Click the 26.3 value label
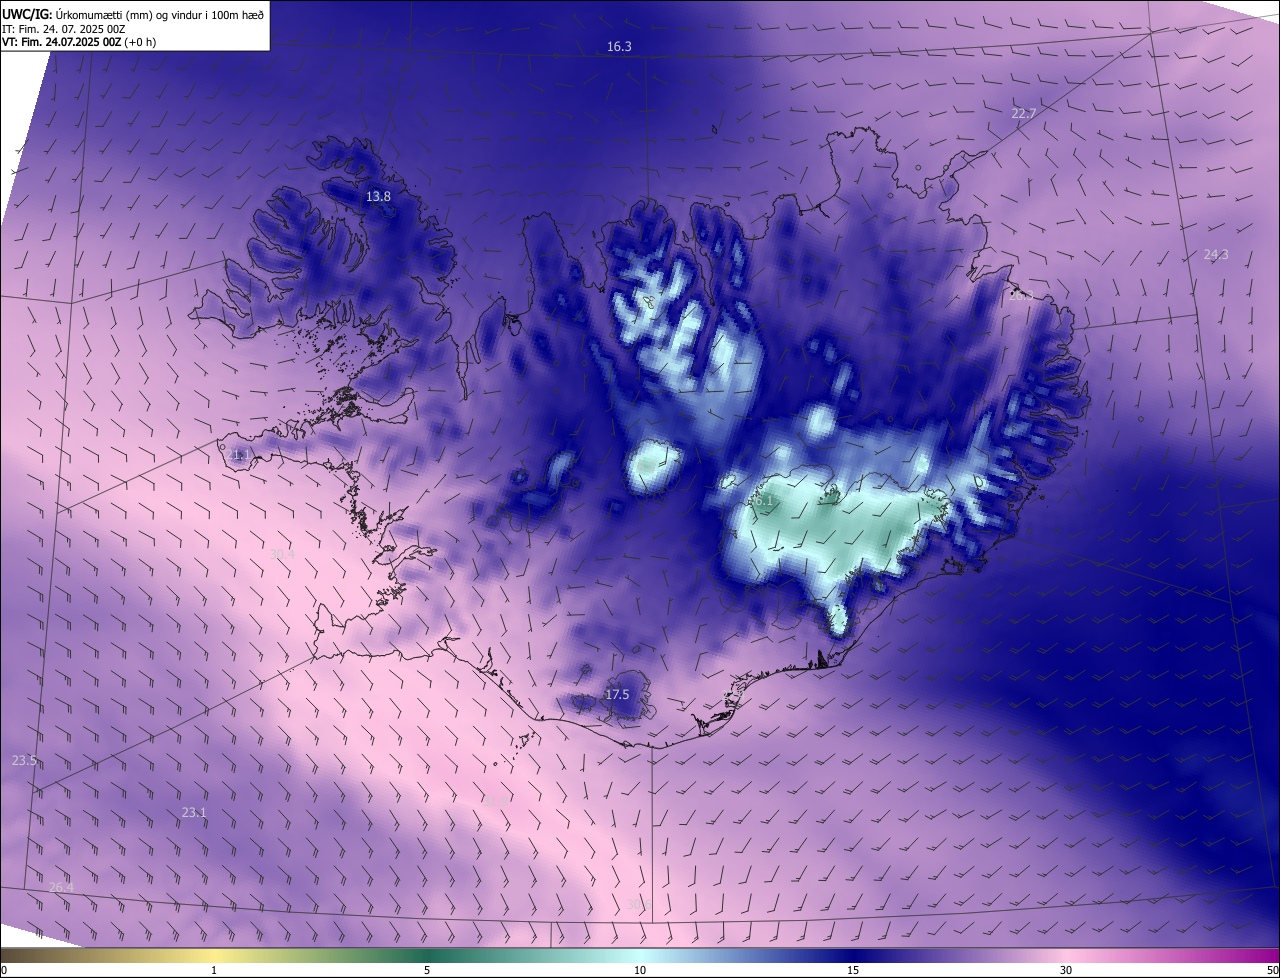Image resolution: width=1280 pixels, height=978 pixels. click(1021, 295)
